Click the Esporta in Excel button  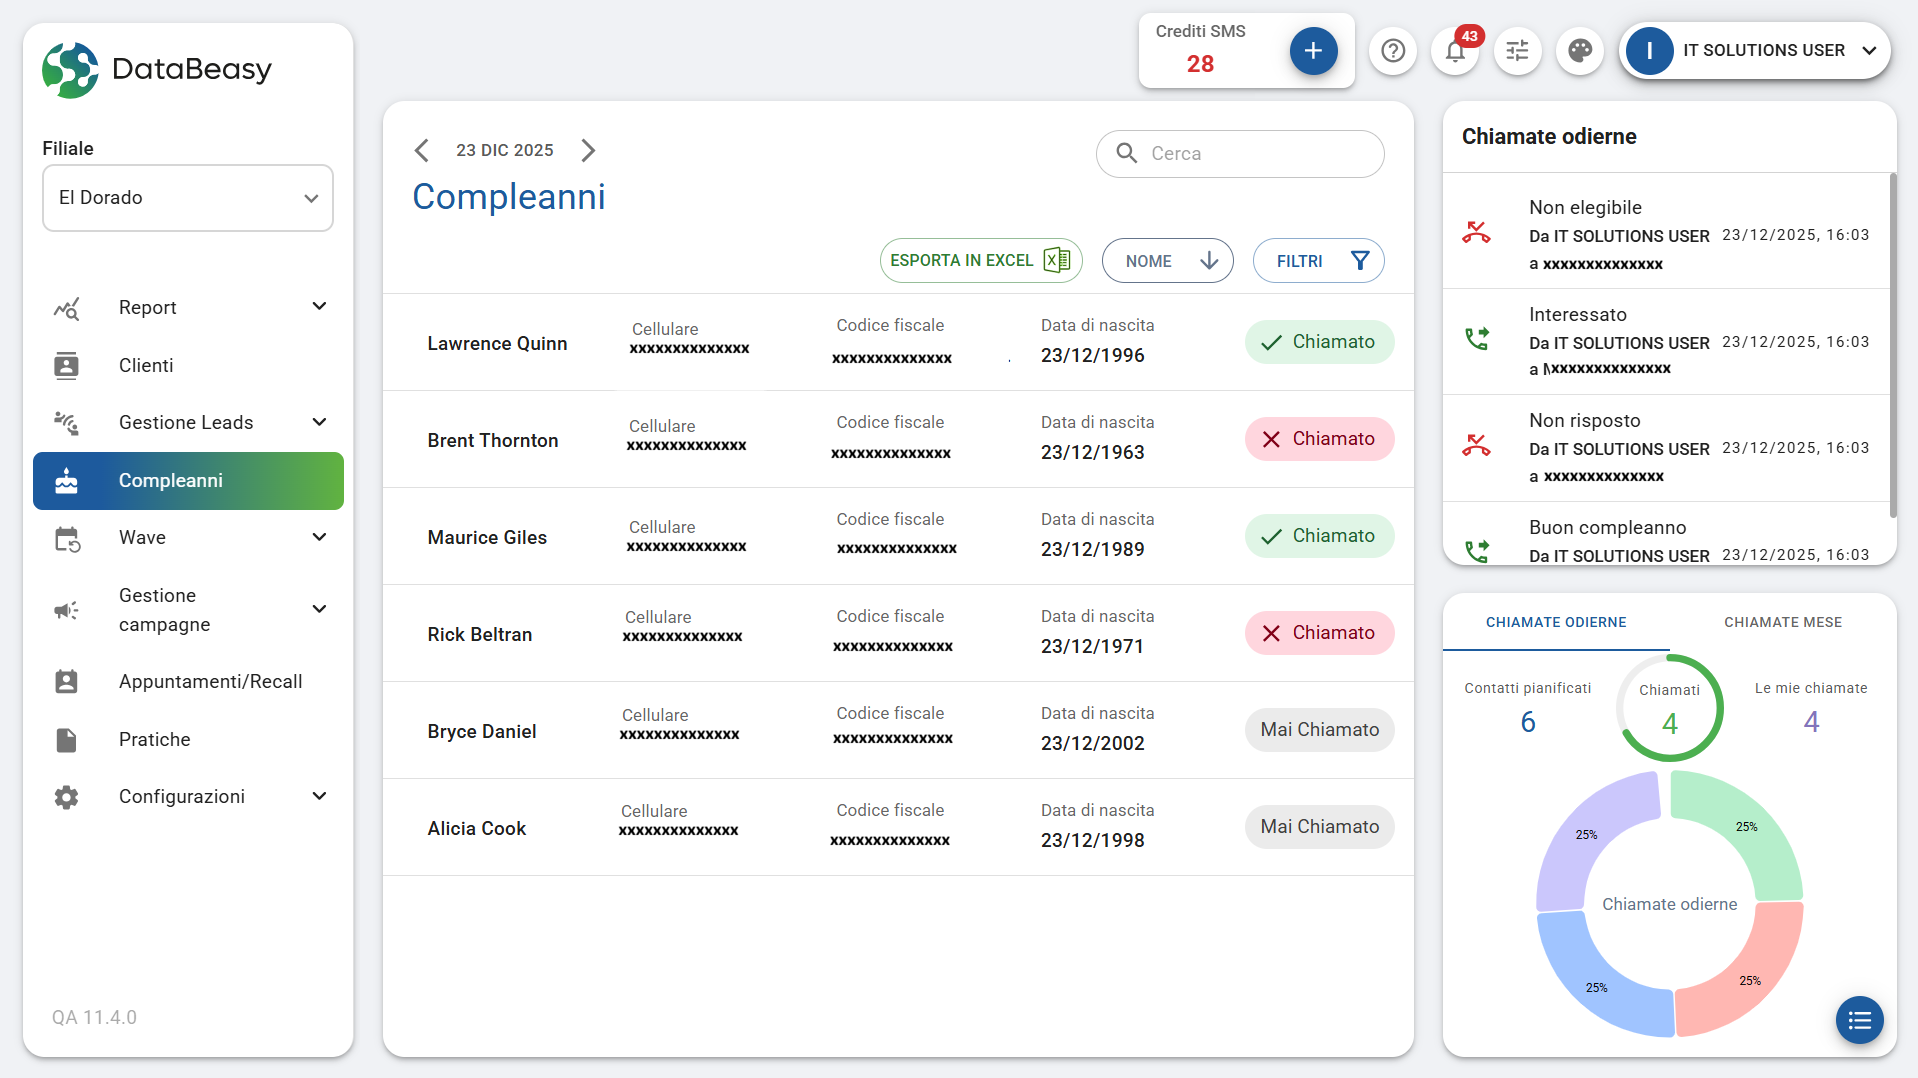pyautogui.click(x=980, y=261)
